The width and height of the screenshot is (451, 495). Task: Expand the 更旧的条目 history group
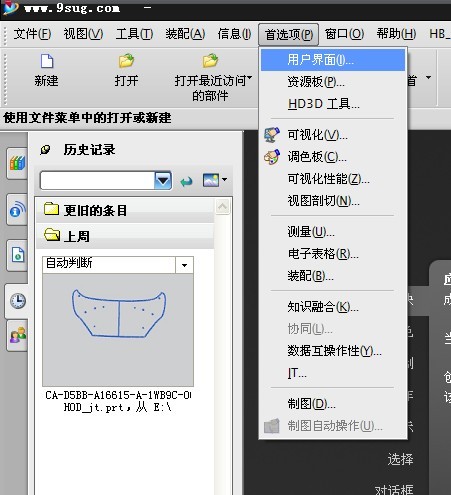coord(125,210)
